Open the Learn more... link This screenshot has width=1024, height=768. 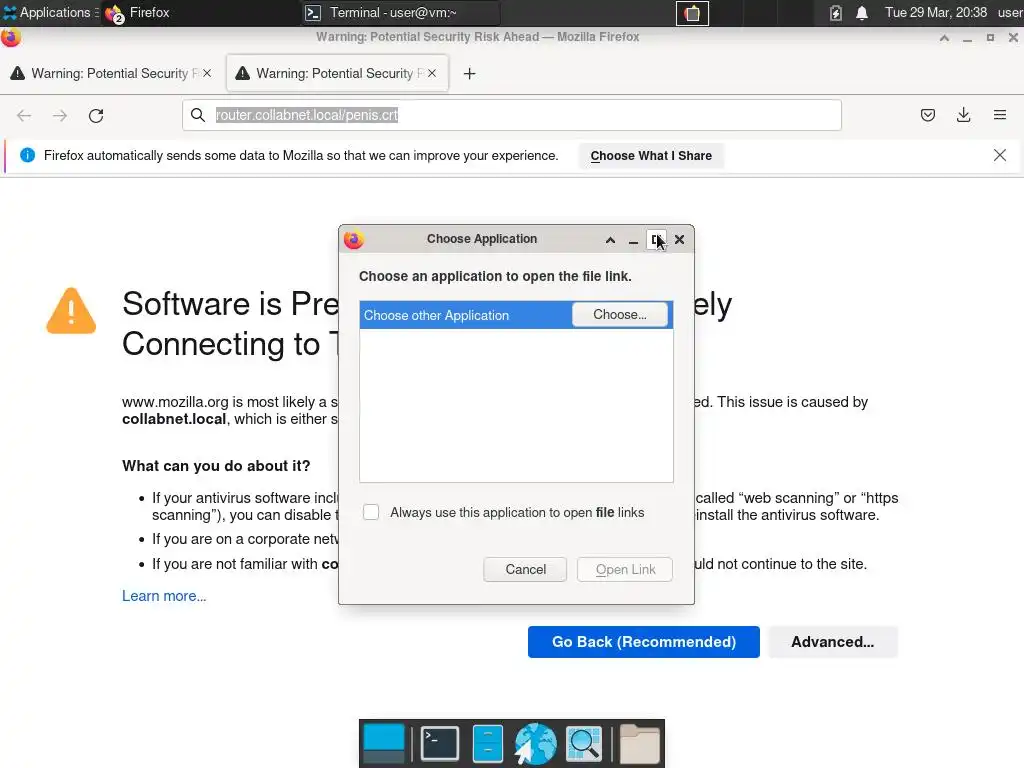[x=164, y=596]
